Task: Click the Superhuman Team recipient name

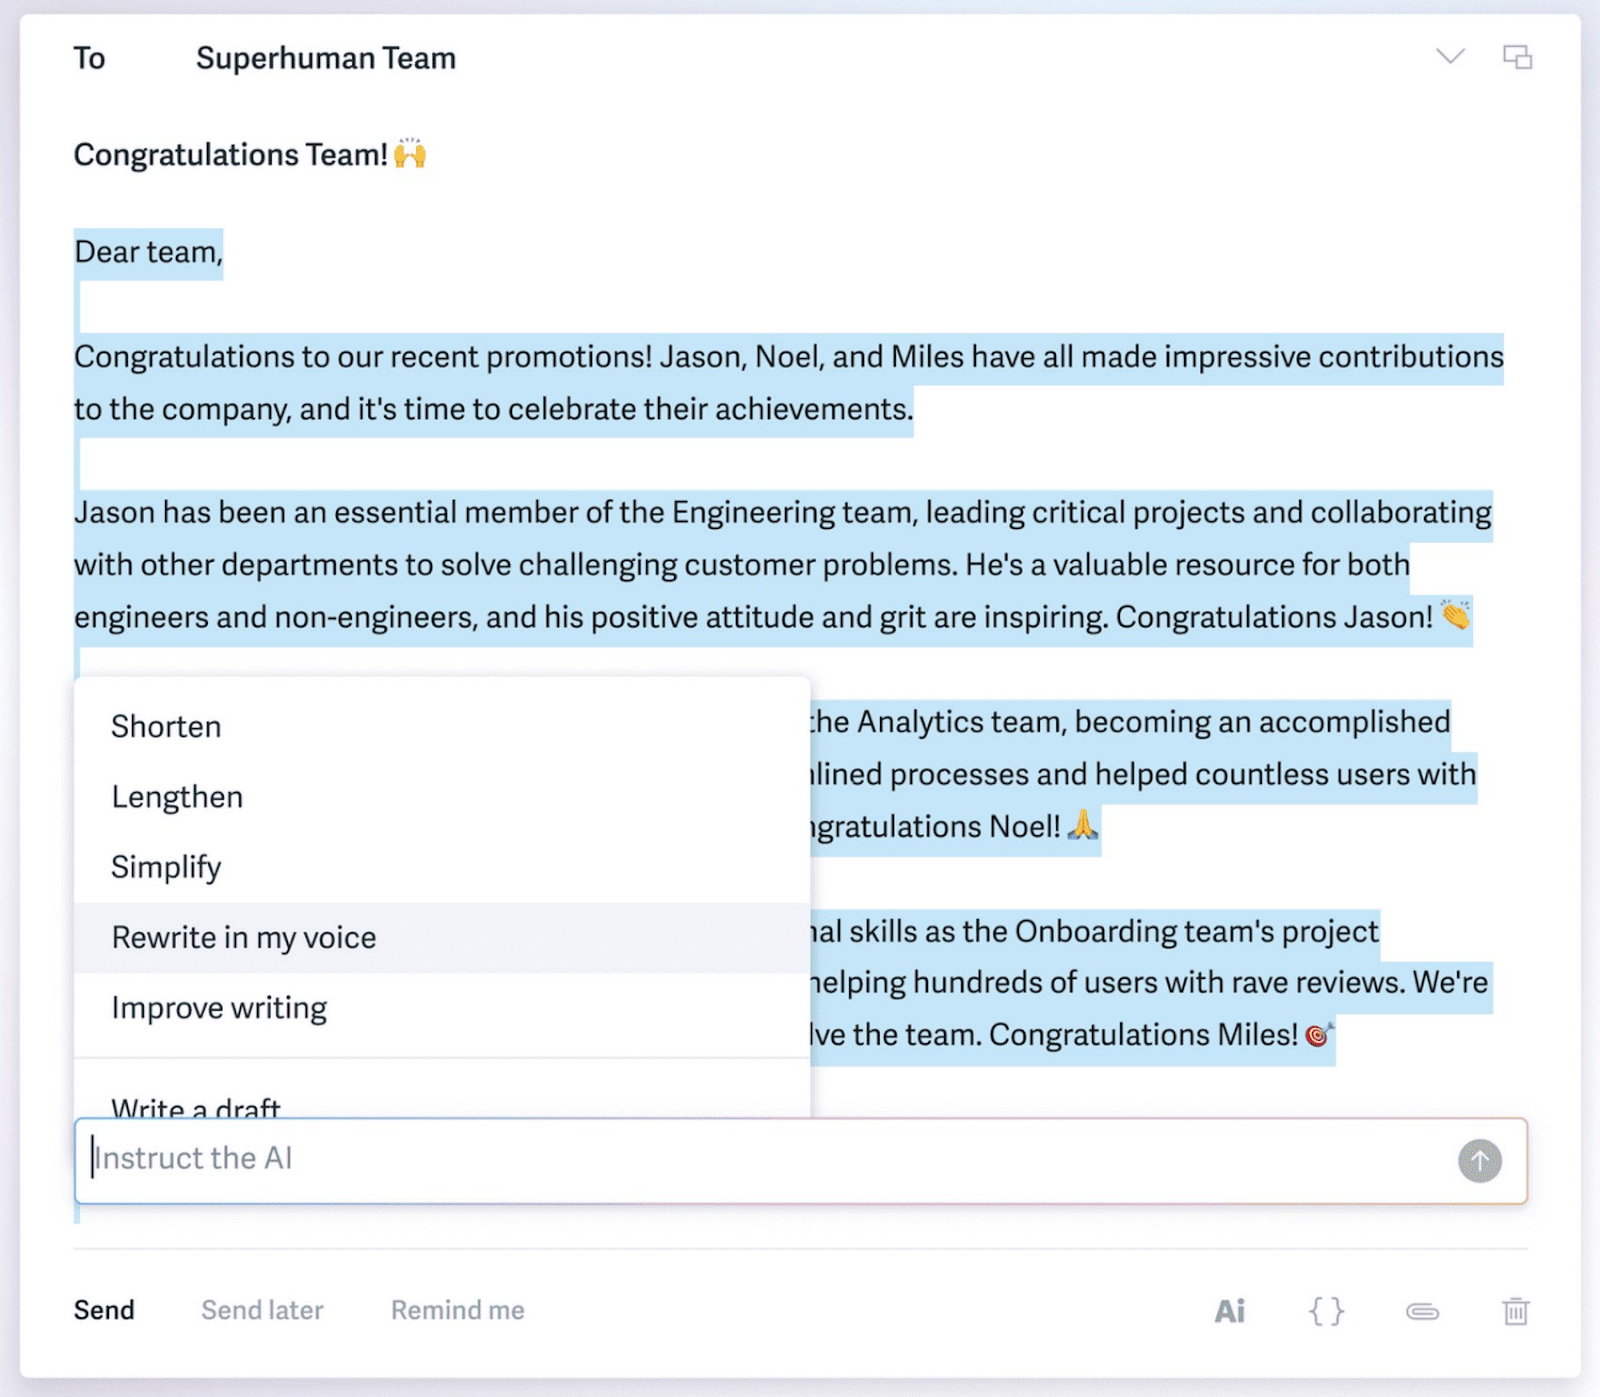Action: pyautogui.click(x=325, y=57)
